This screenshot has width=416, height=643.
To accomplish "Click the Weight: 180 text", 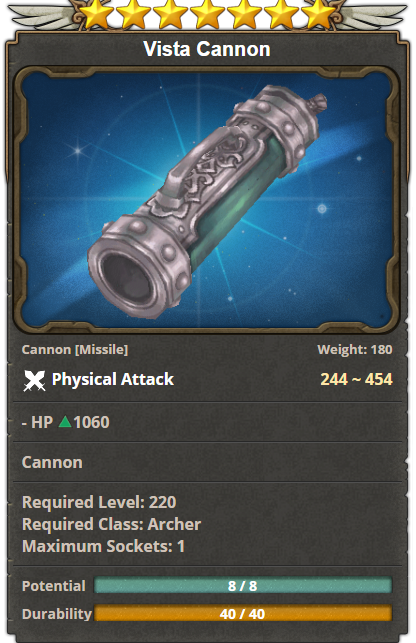I will [x=355, y=349].
